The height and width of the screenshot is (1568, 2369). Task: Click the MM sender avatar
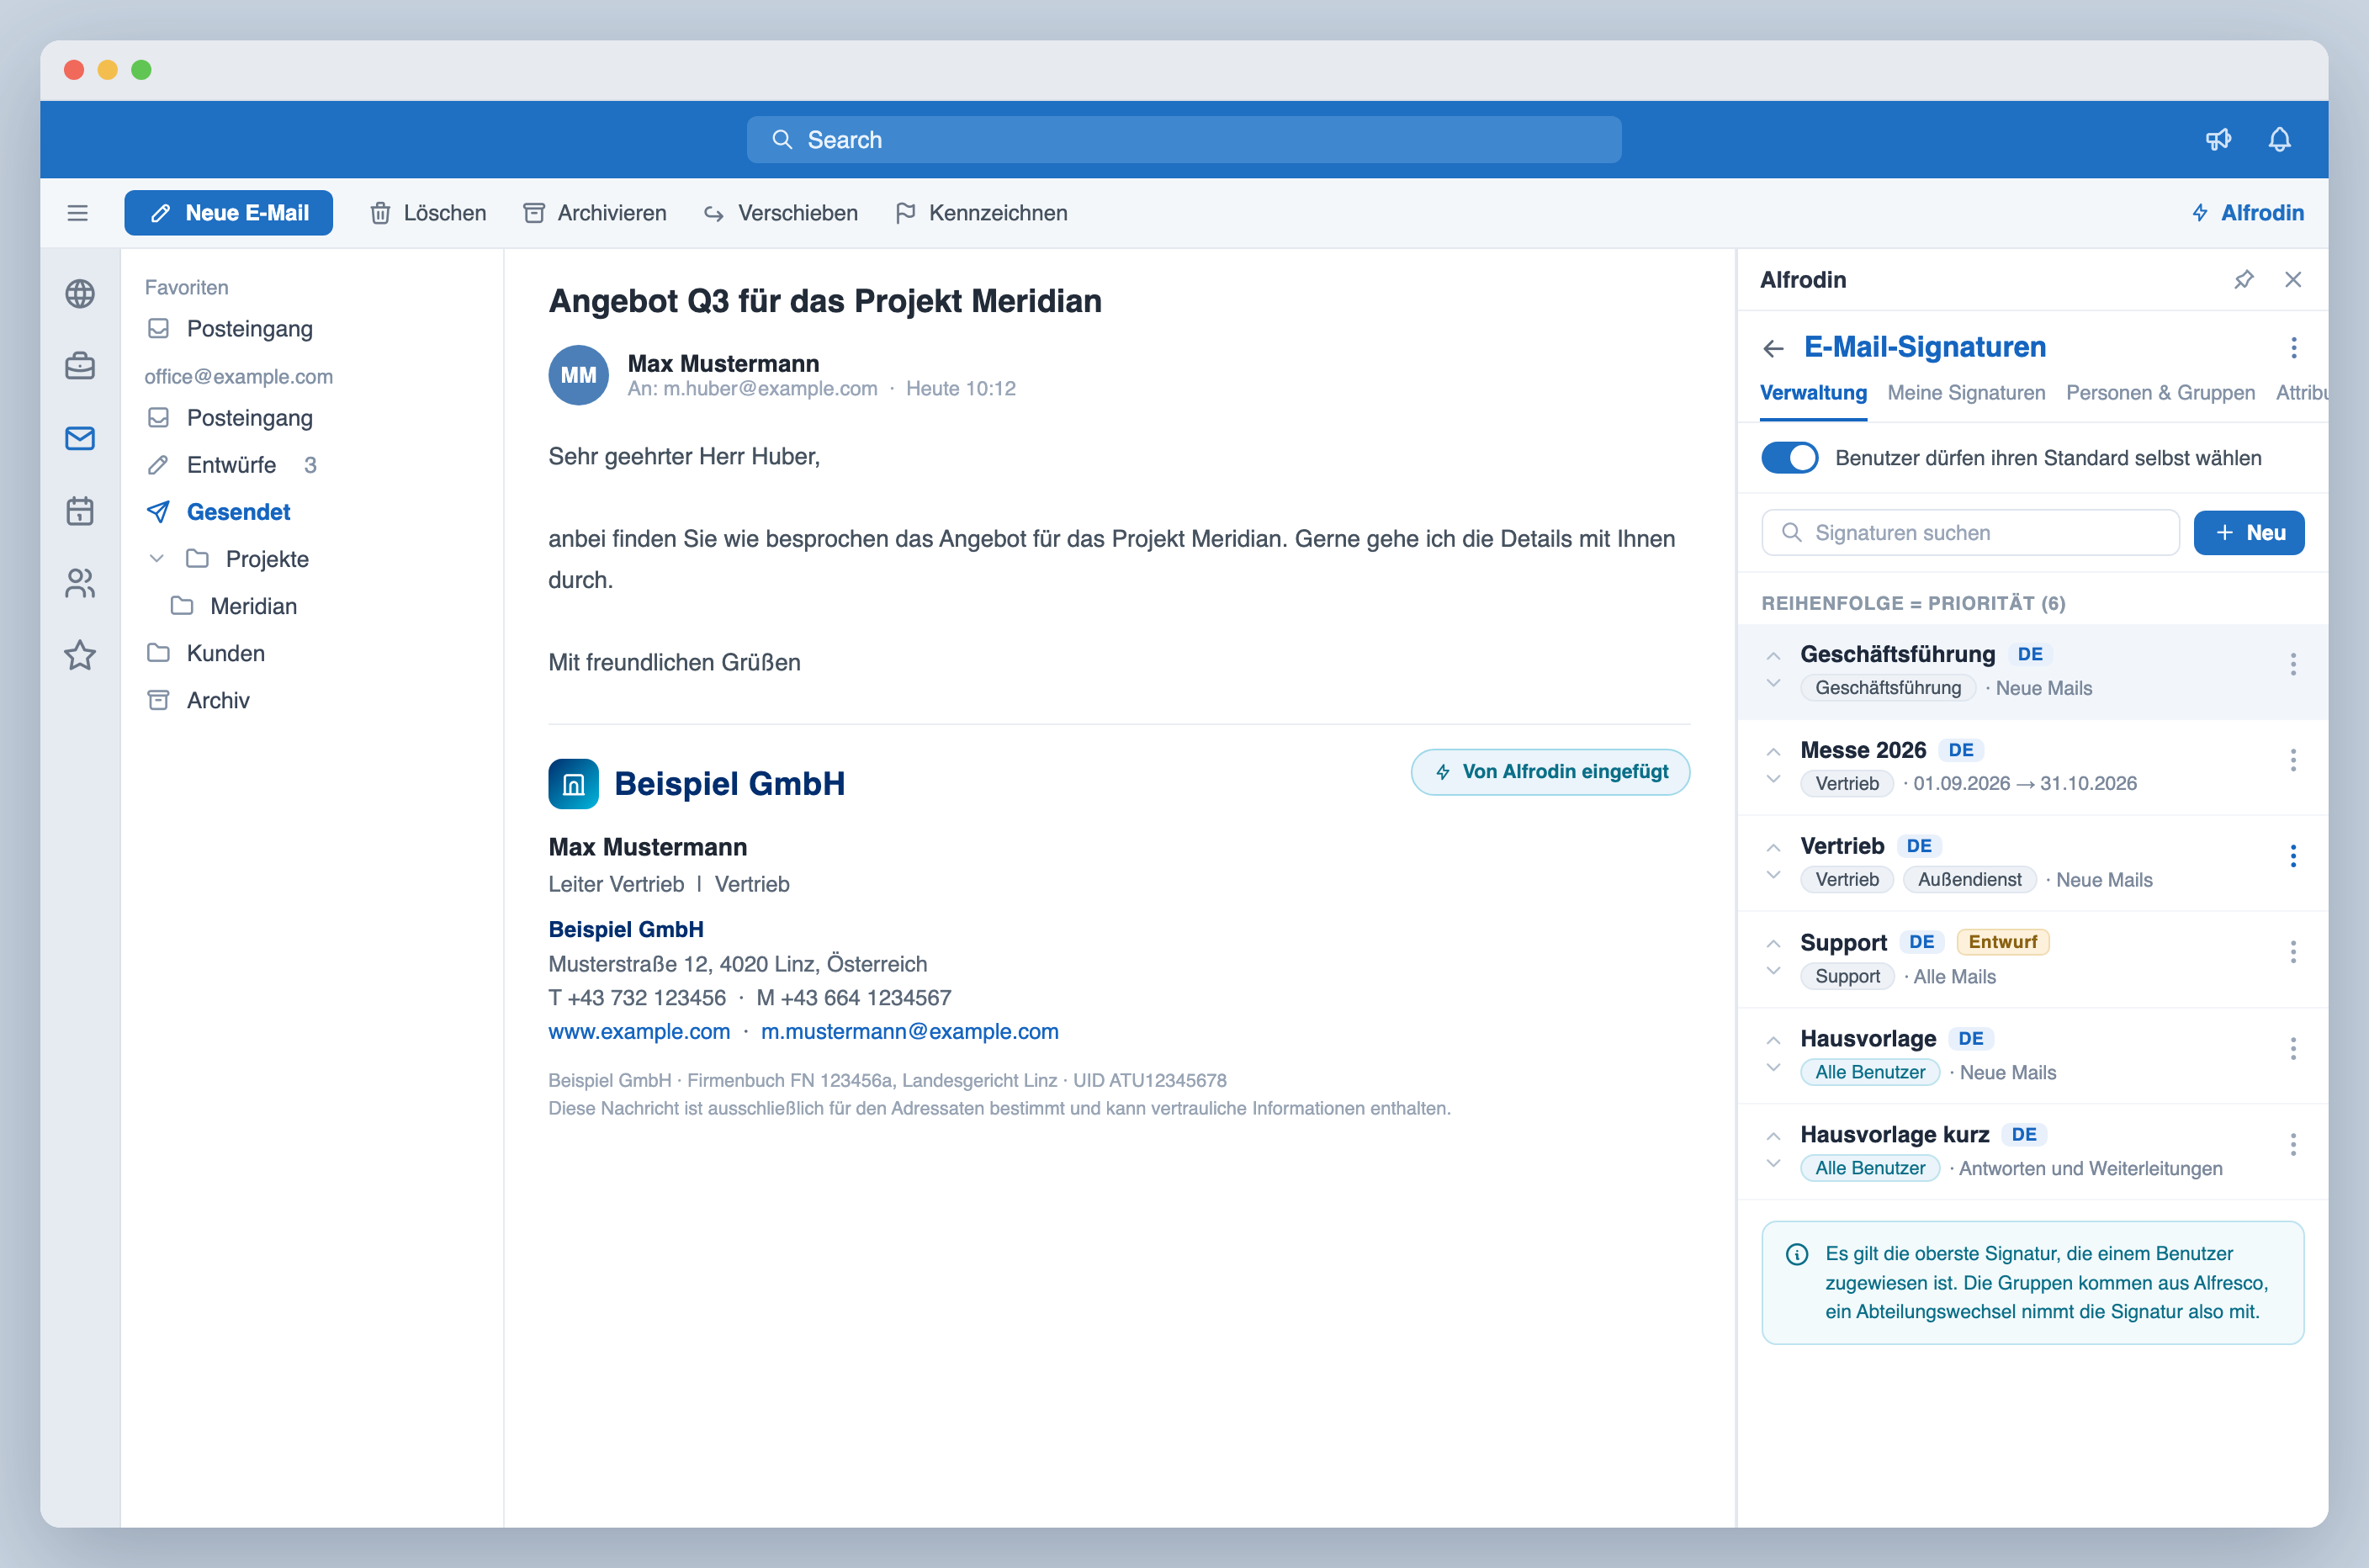pyautogui.click(x=578, y=375)
